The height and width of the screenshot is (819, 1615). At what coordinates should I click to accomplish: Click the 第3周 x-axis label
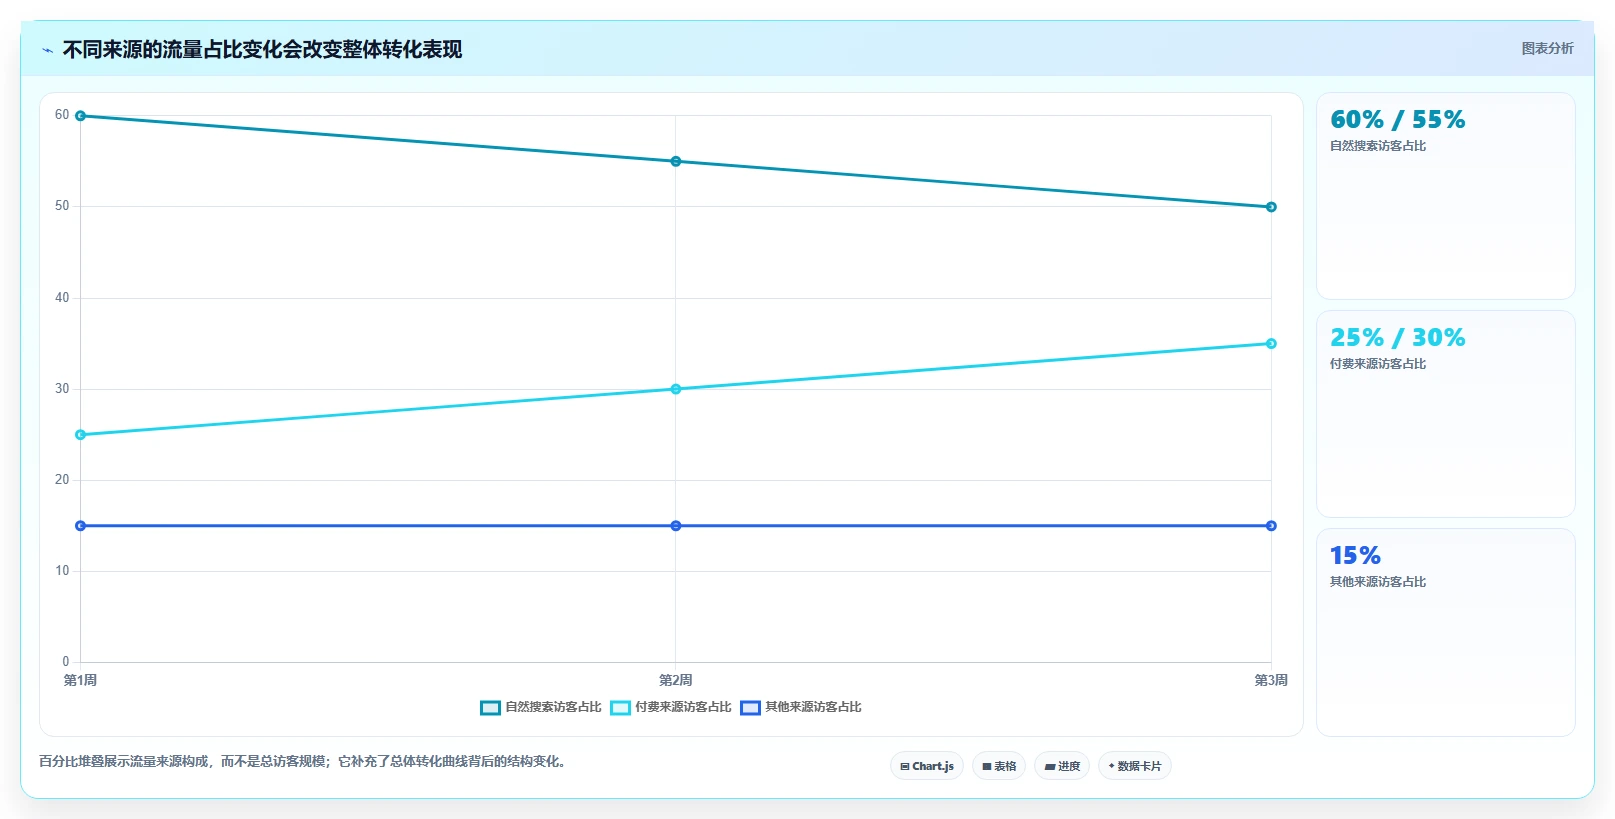point(1271,680)
